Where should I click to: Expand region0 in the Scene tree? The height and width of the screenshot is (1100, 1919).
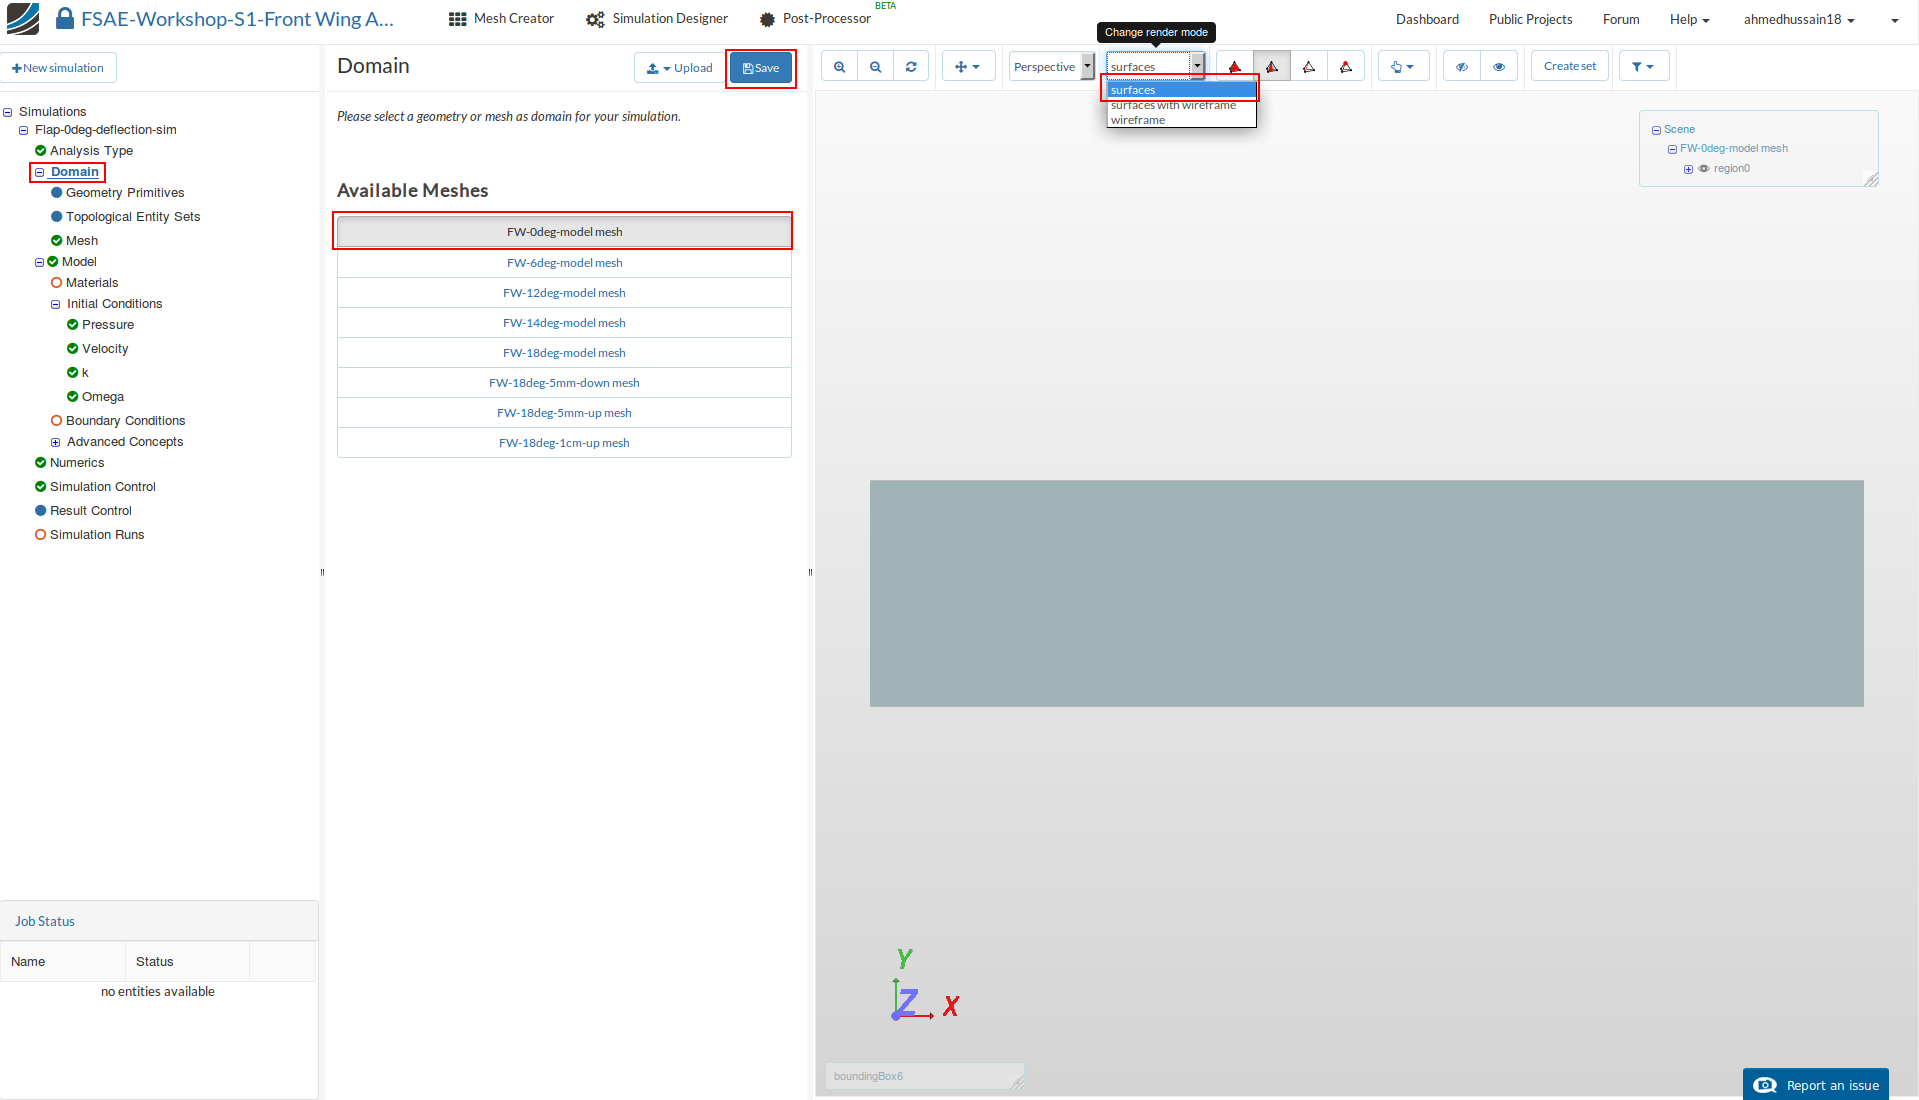[1688, 169]
